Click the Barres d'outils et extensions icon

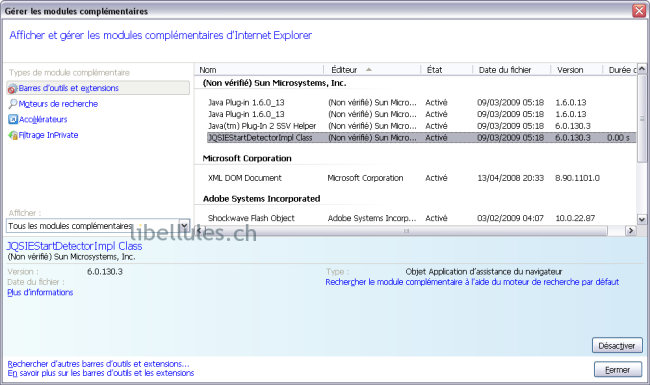tap(12, 89)
